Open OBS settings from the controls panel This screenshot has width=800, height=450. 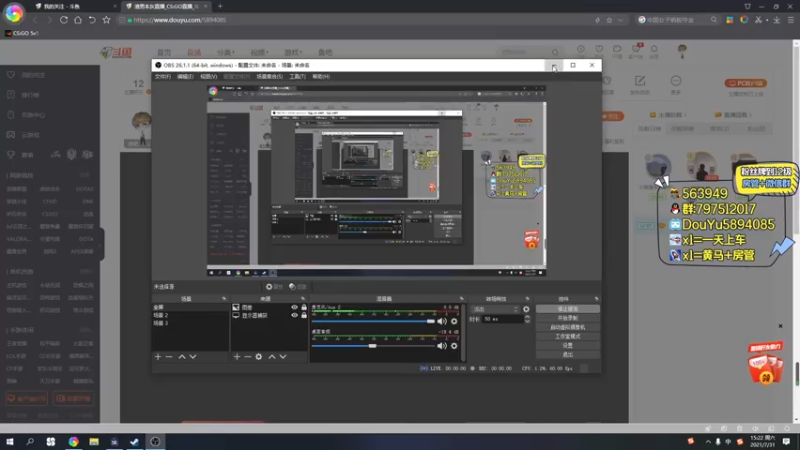[x=567, y=345]
